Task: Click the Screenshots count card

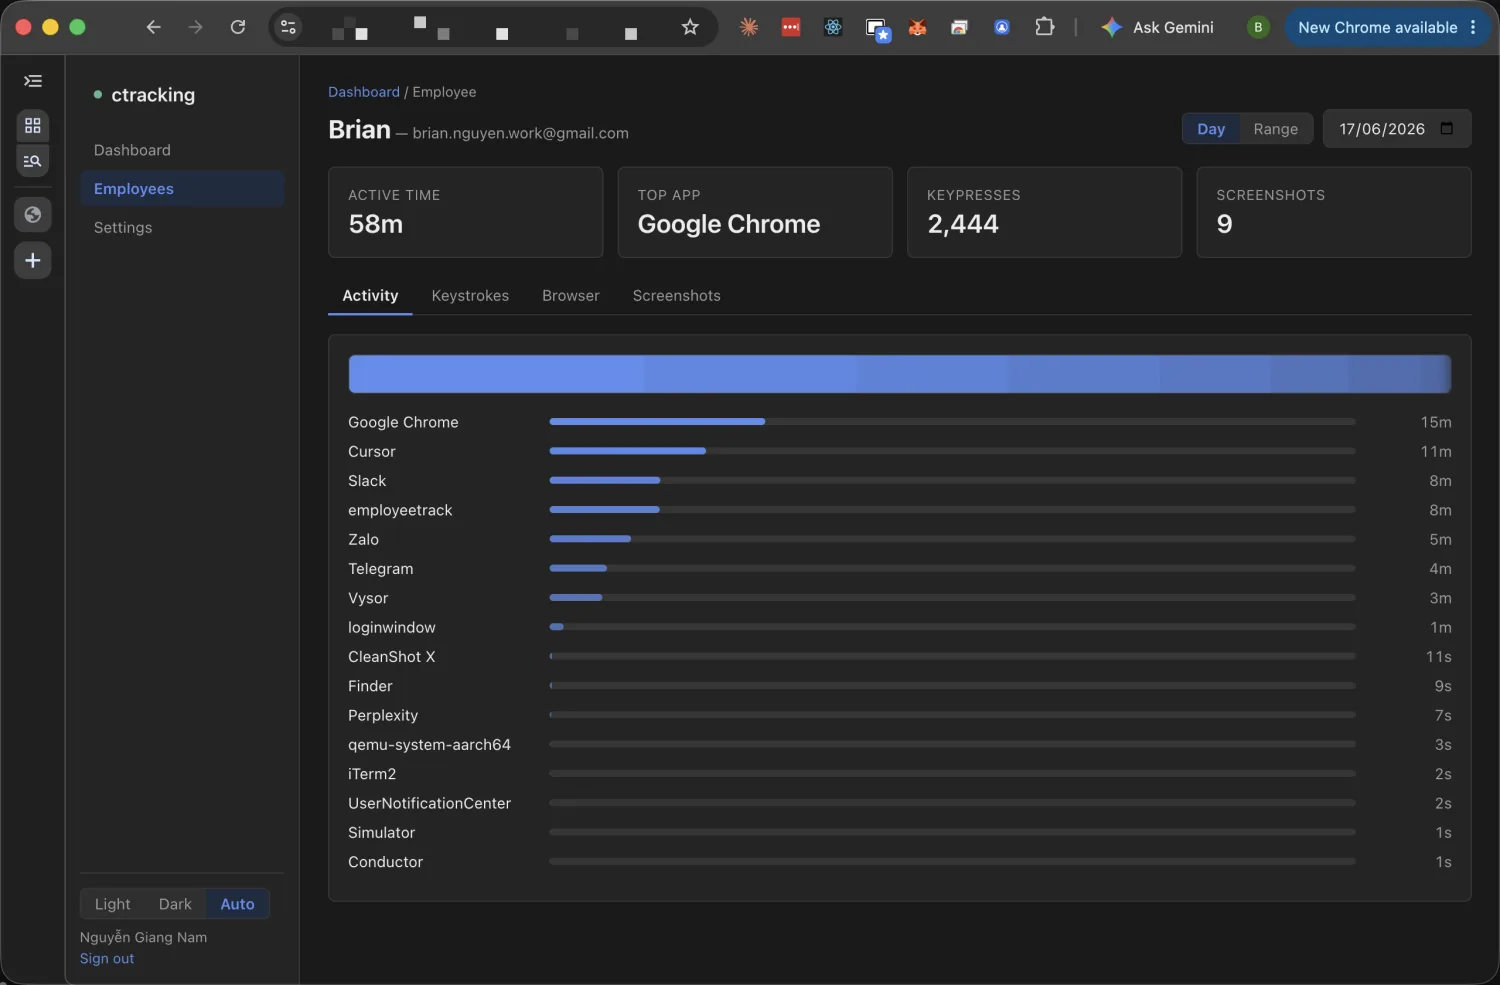Action: [x=1334, y=212]
